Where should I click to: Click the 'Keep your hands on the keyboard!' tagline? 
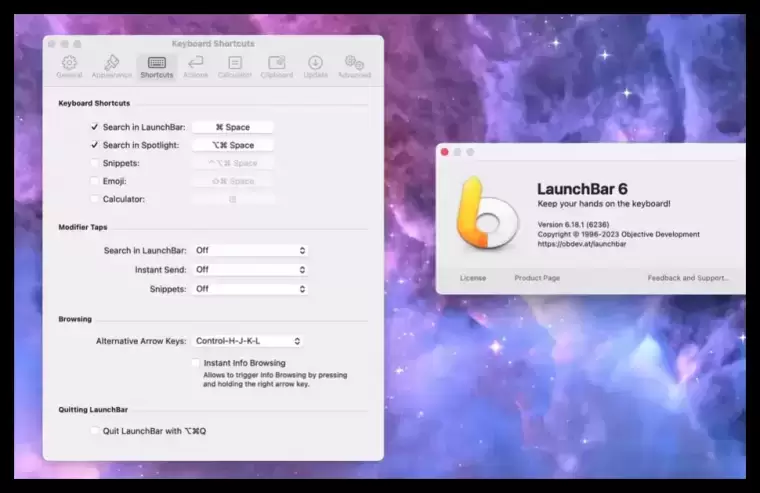(603, 204)
